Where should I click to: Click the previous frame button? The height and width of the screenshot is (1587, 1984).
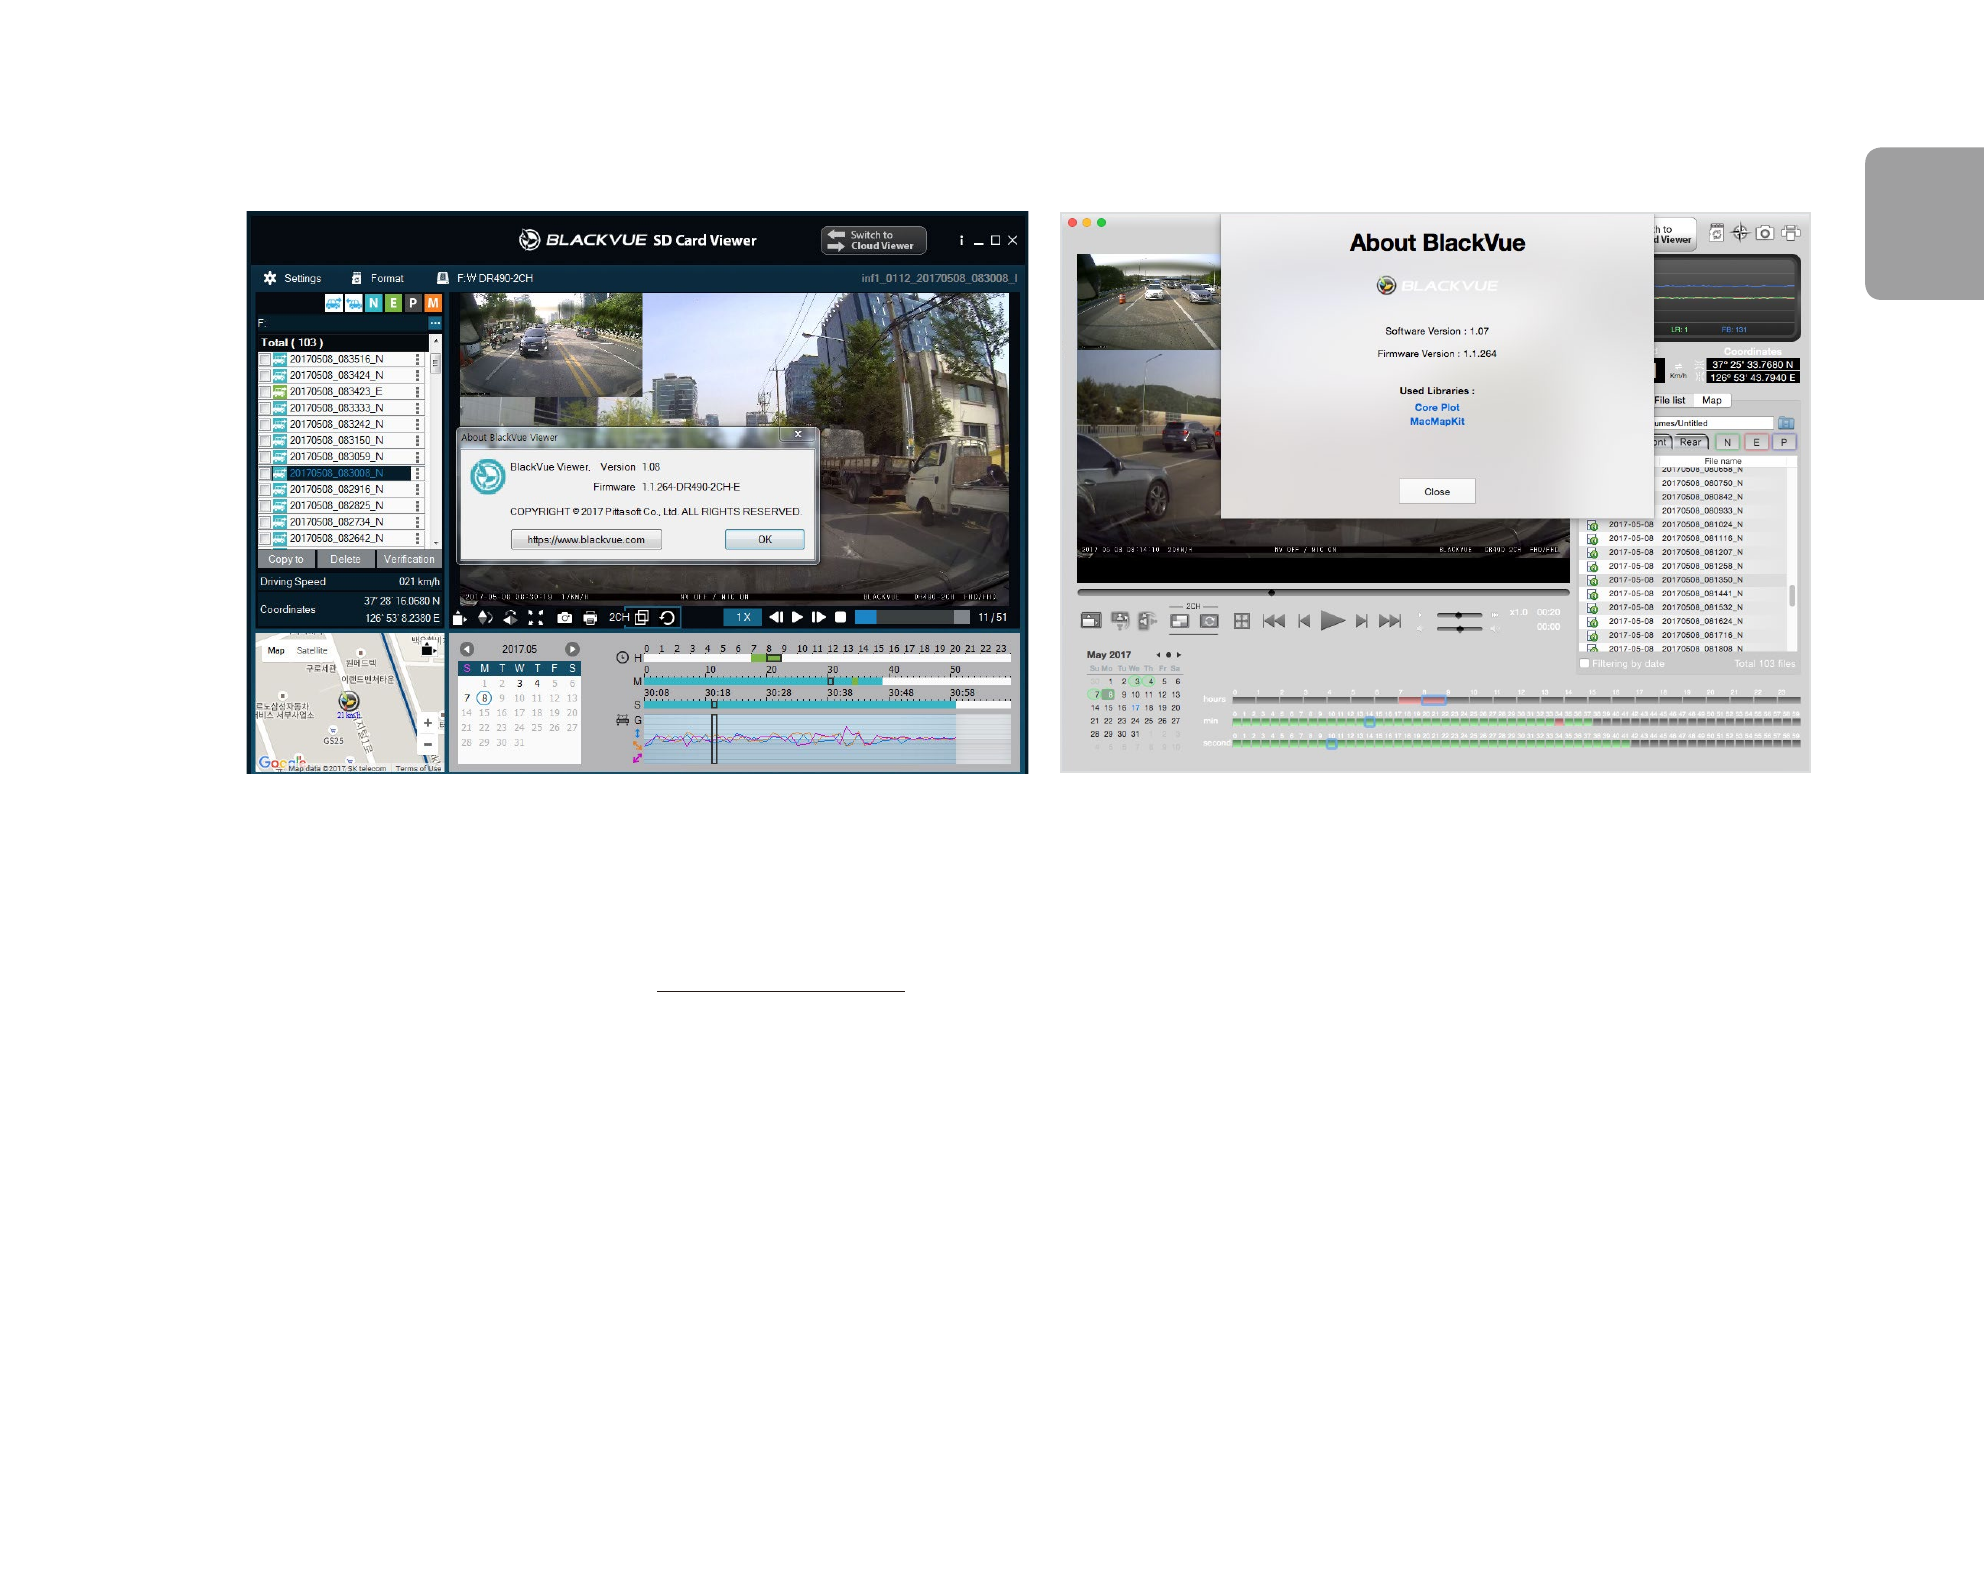pos(776,617)
